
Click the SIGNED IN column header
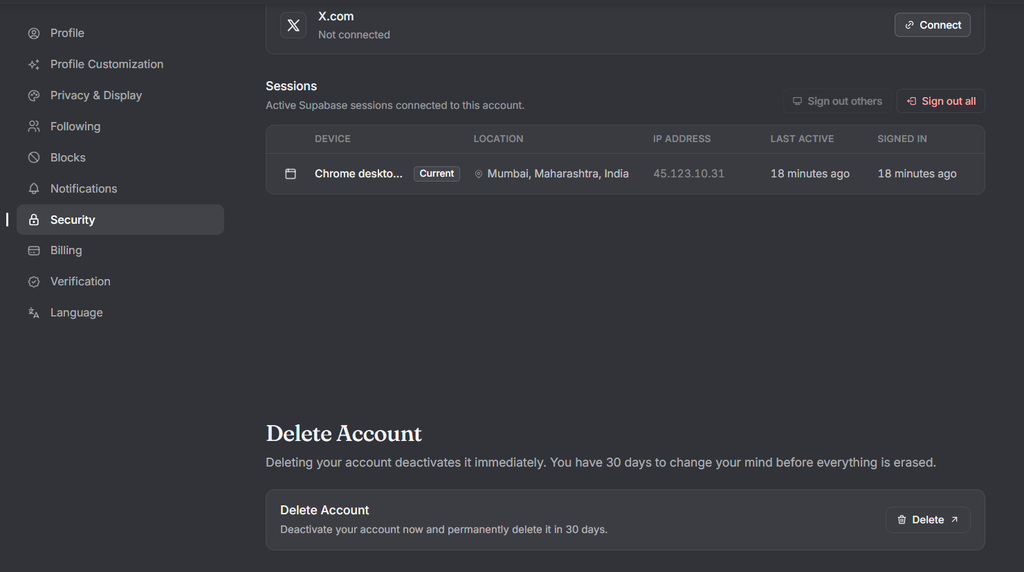point(902,139)
